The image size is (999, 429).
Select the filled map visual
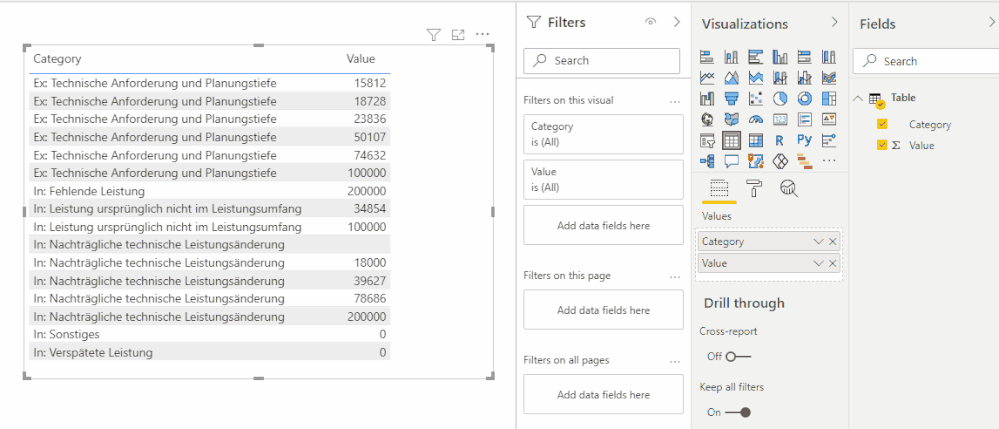click(731, 119)
